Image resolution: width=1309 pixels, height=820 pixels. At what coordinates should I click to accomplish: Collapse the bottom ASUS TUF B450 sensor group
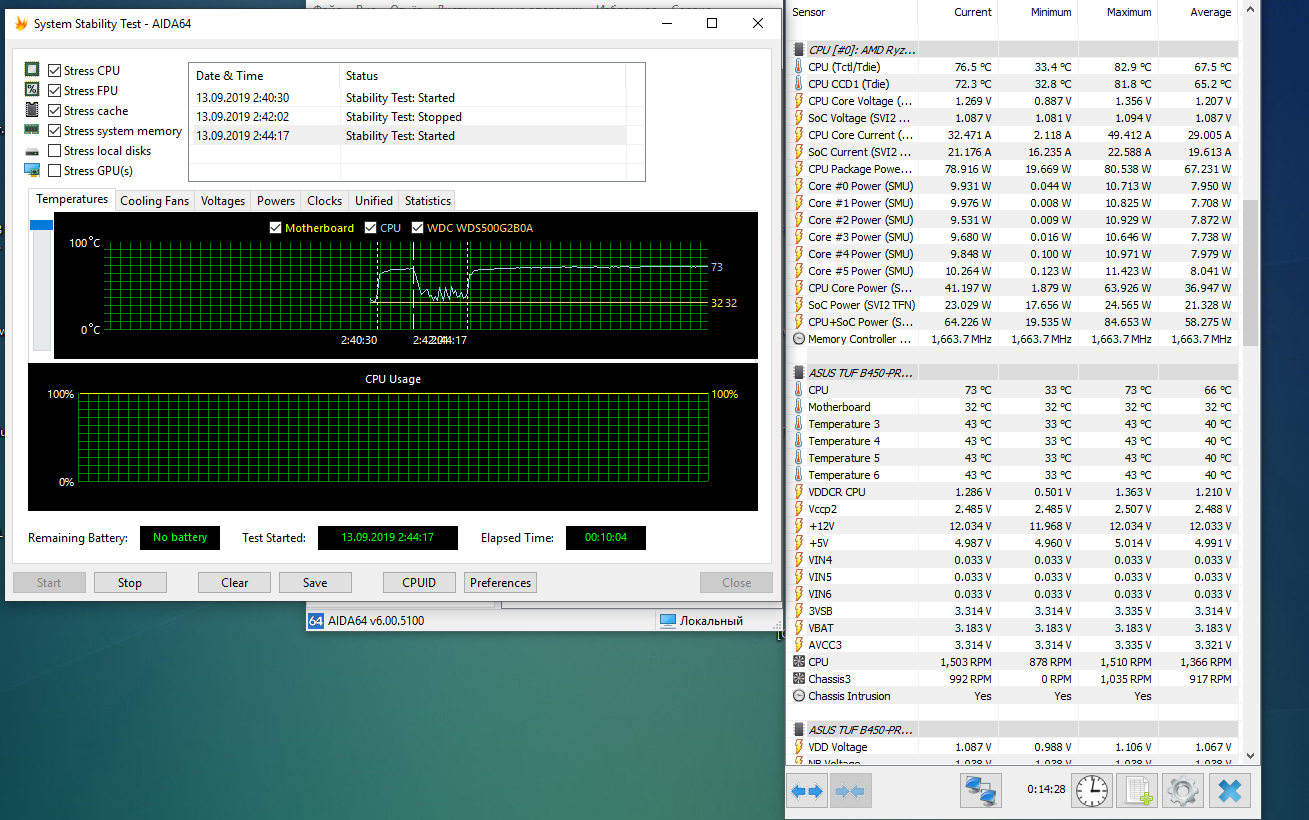coord(798,729)
